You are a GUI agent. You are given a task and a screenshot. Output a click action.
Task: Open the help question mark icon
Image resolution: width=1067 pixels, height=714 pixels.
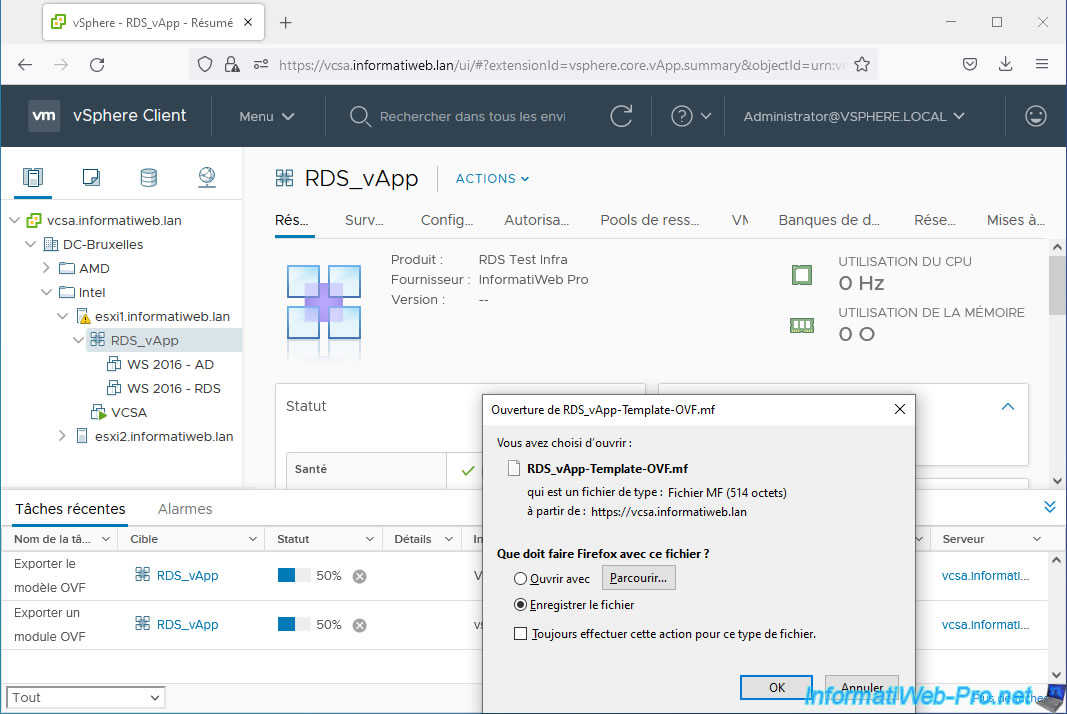point(682,116)
